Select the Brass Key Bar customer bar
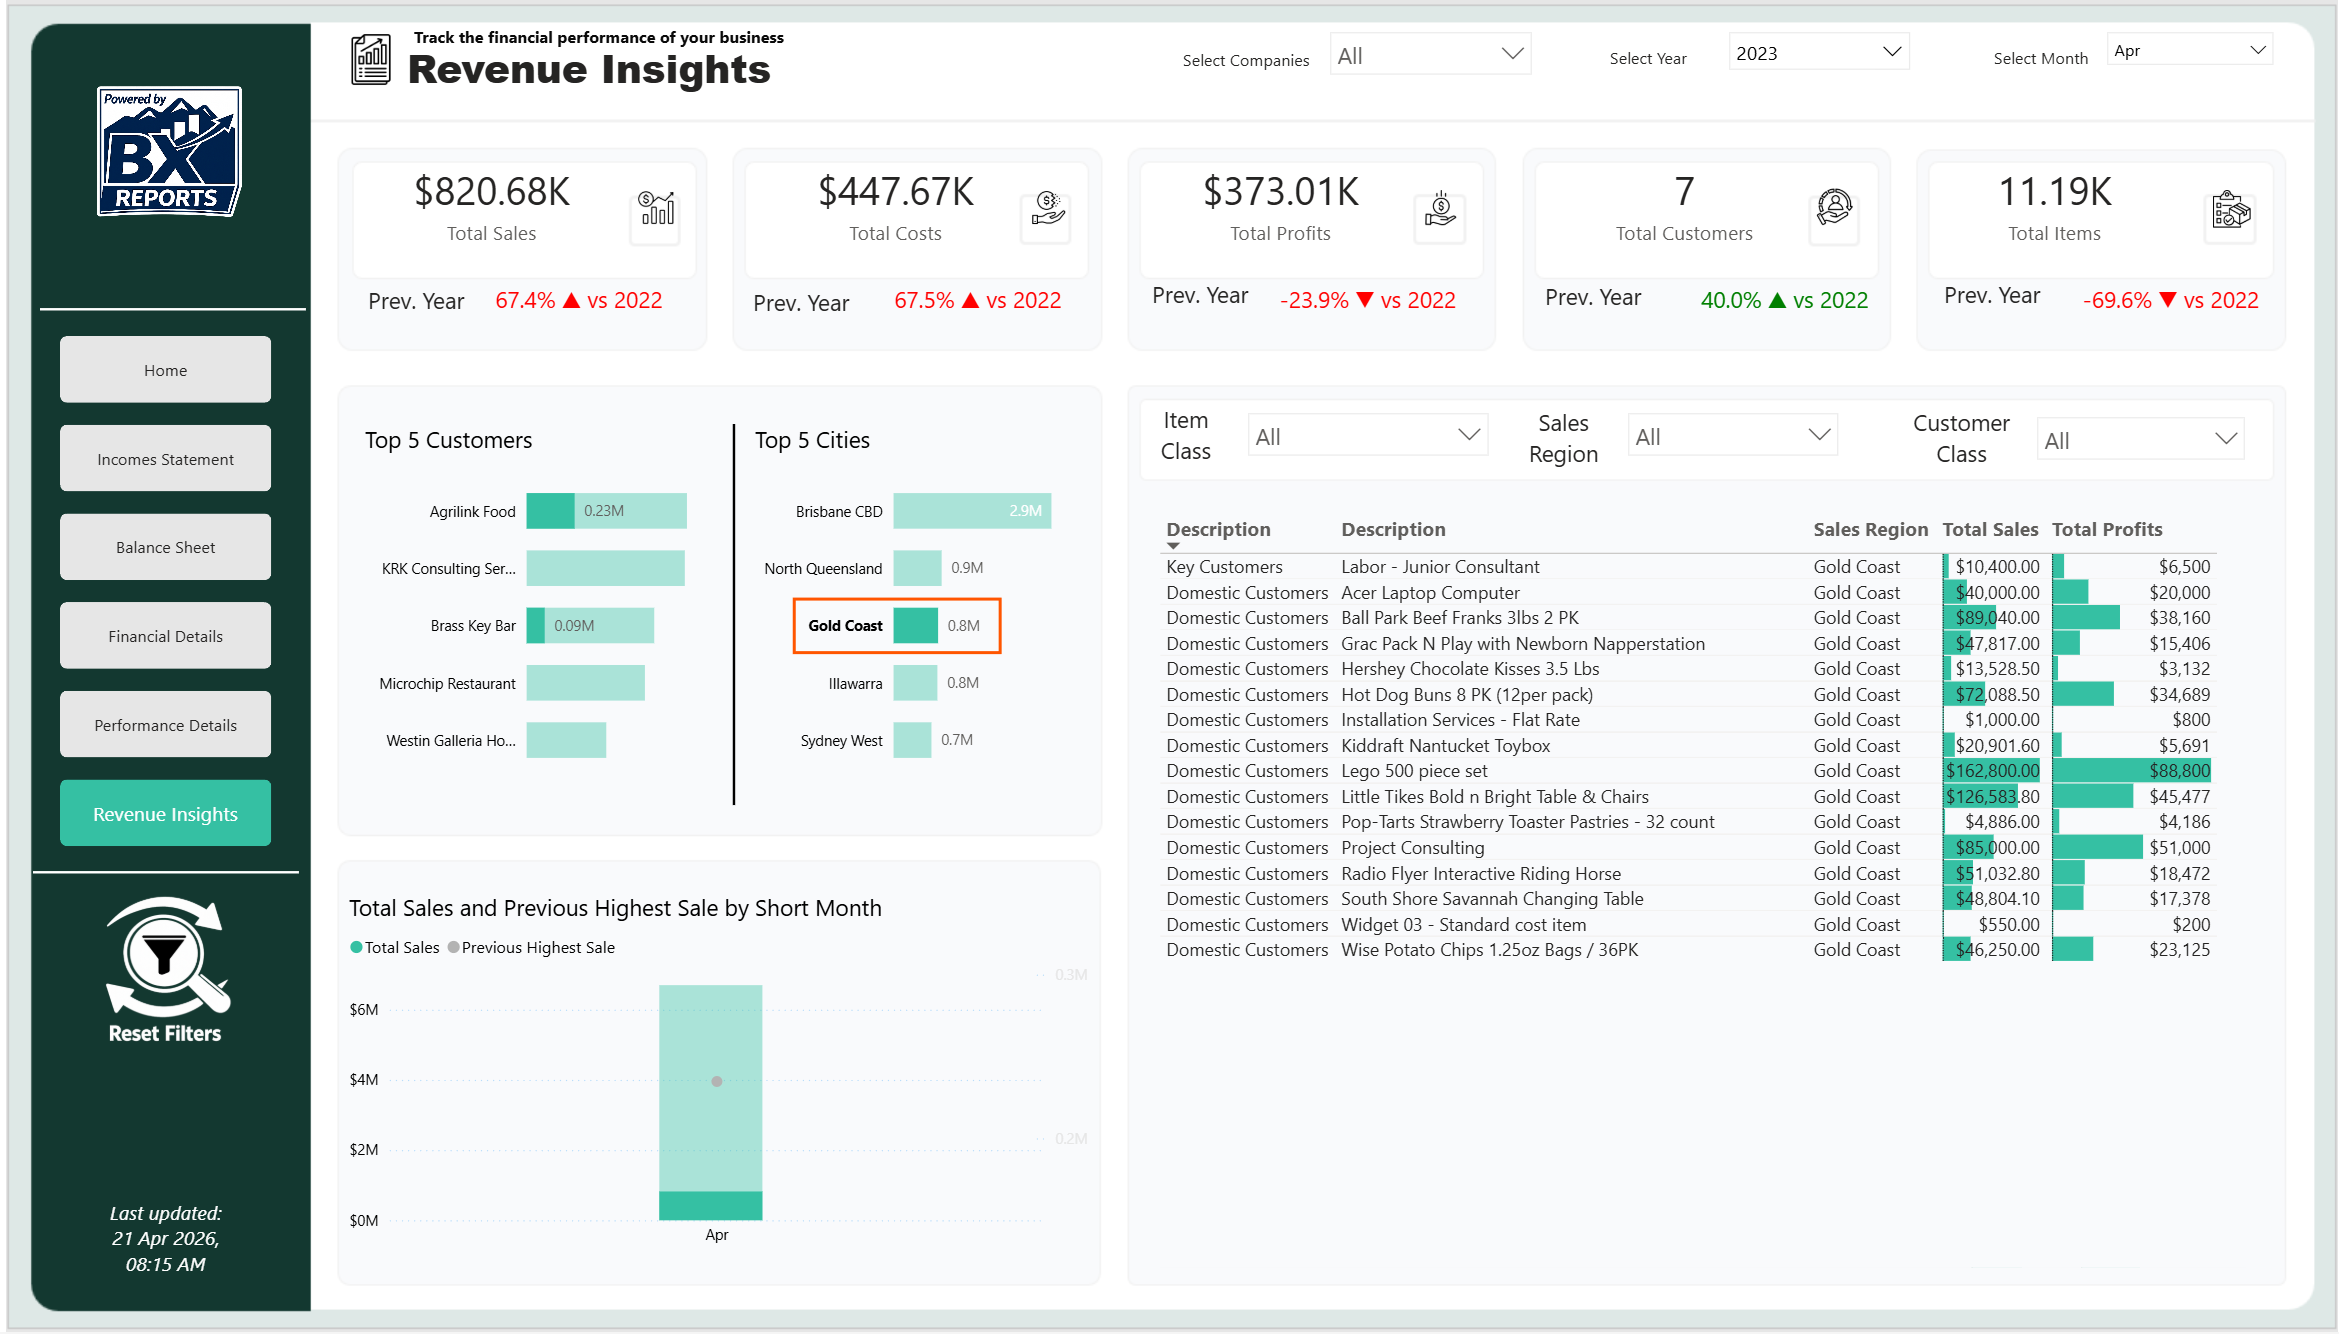The width and height of the screenshot is (2339, 1334). click(590, 625)
